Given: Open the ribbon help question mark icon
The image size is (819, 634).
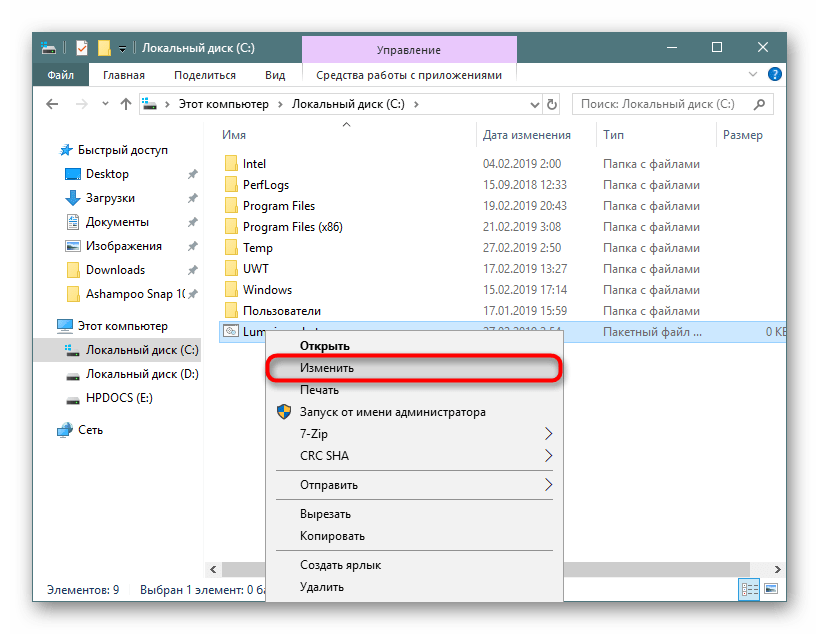Looking at the screenshot, I should click(776, 75).
